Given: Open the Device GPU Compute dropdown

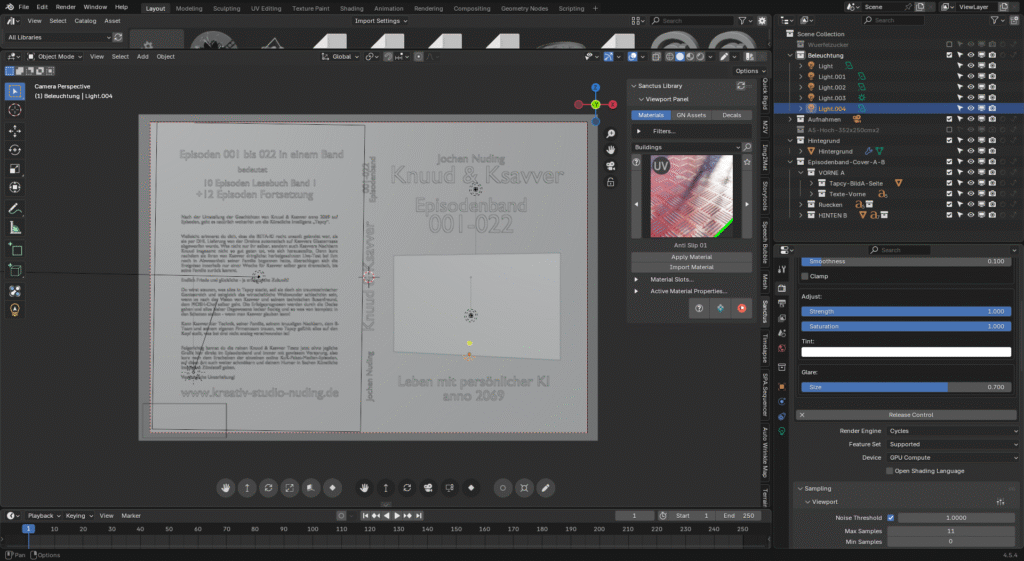Looking at the screenshot, I should (x=953, y=458).
